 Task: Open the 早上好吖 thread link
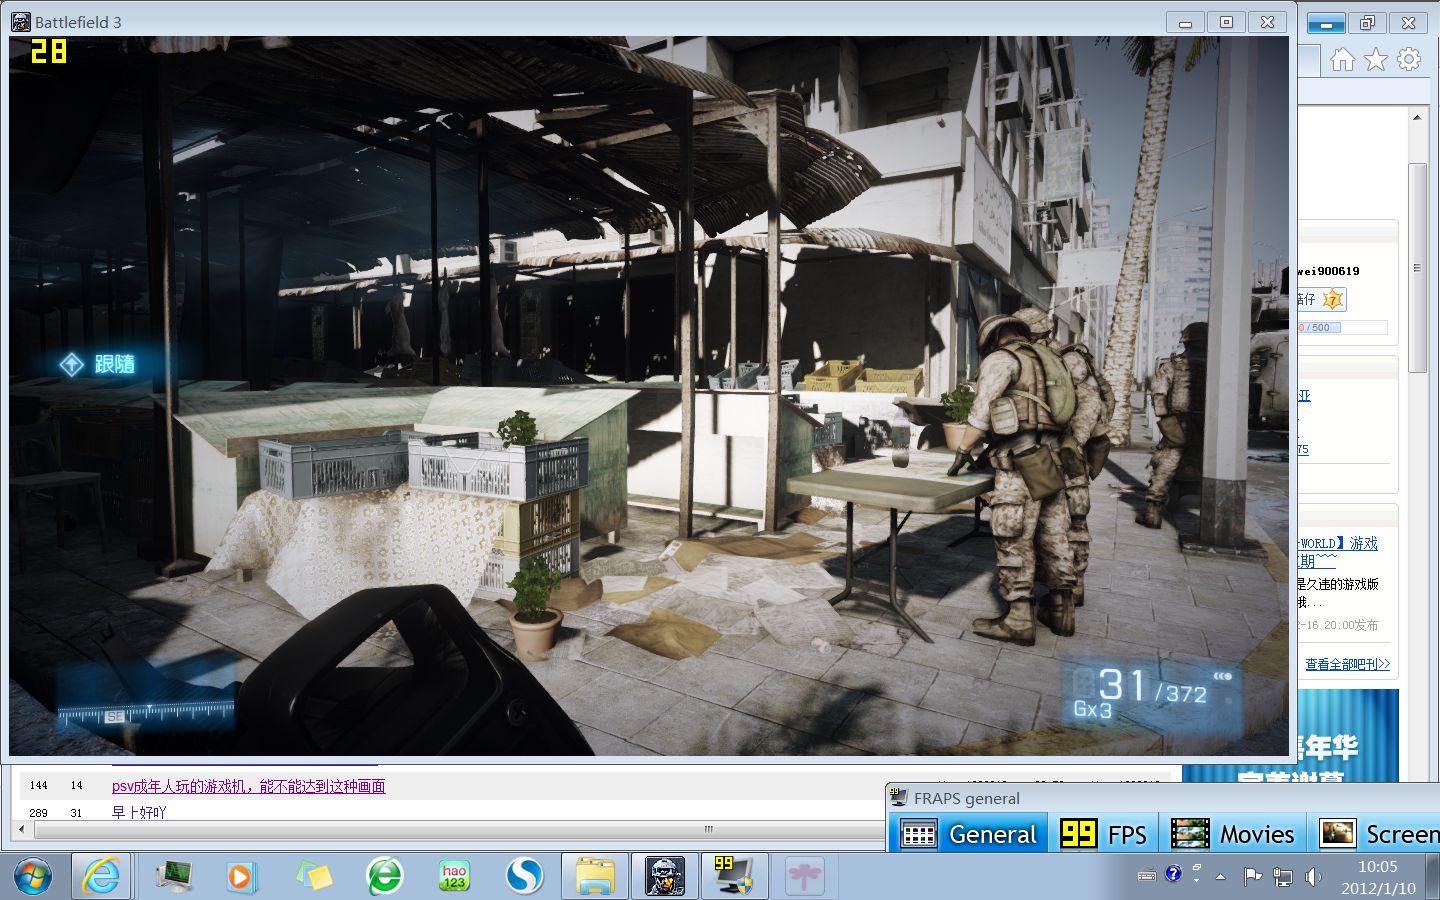point(139,812)
